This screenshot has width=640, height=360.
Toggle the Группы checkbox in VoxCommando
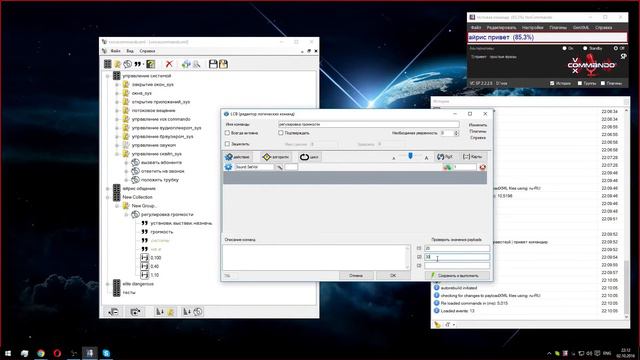coord(580,83)
